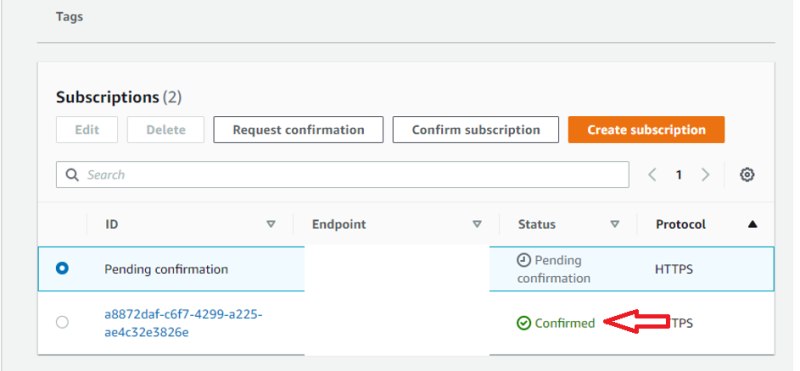Select the Pending confirmation subscription radio button

(62, 268)
